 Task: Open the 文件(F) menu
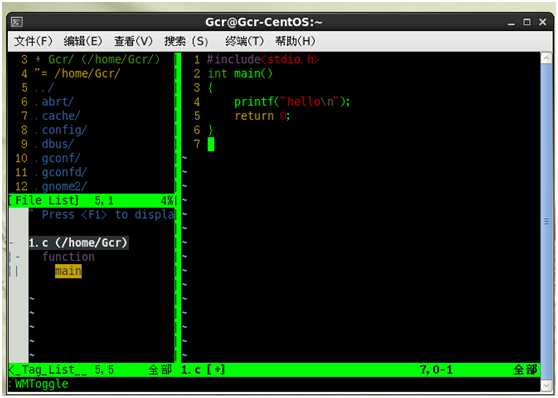coord(33,41)
